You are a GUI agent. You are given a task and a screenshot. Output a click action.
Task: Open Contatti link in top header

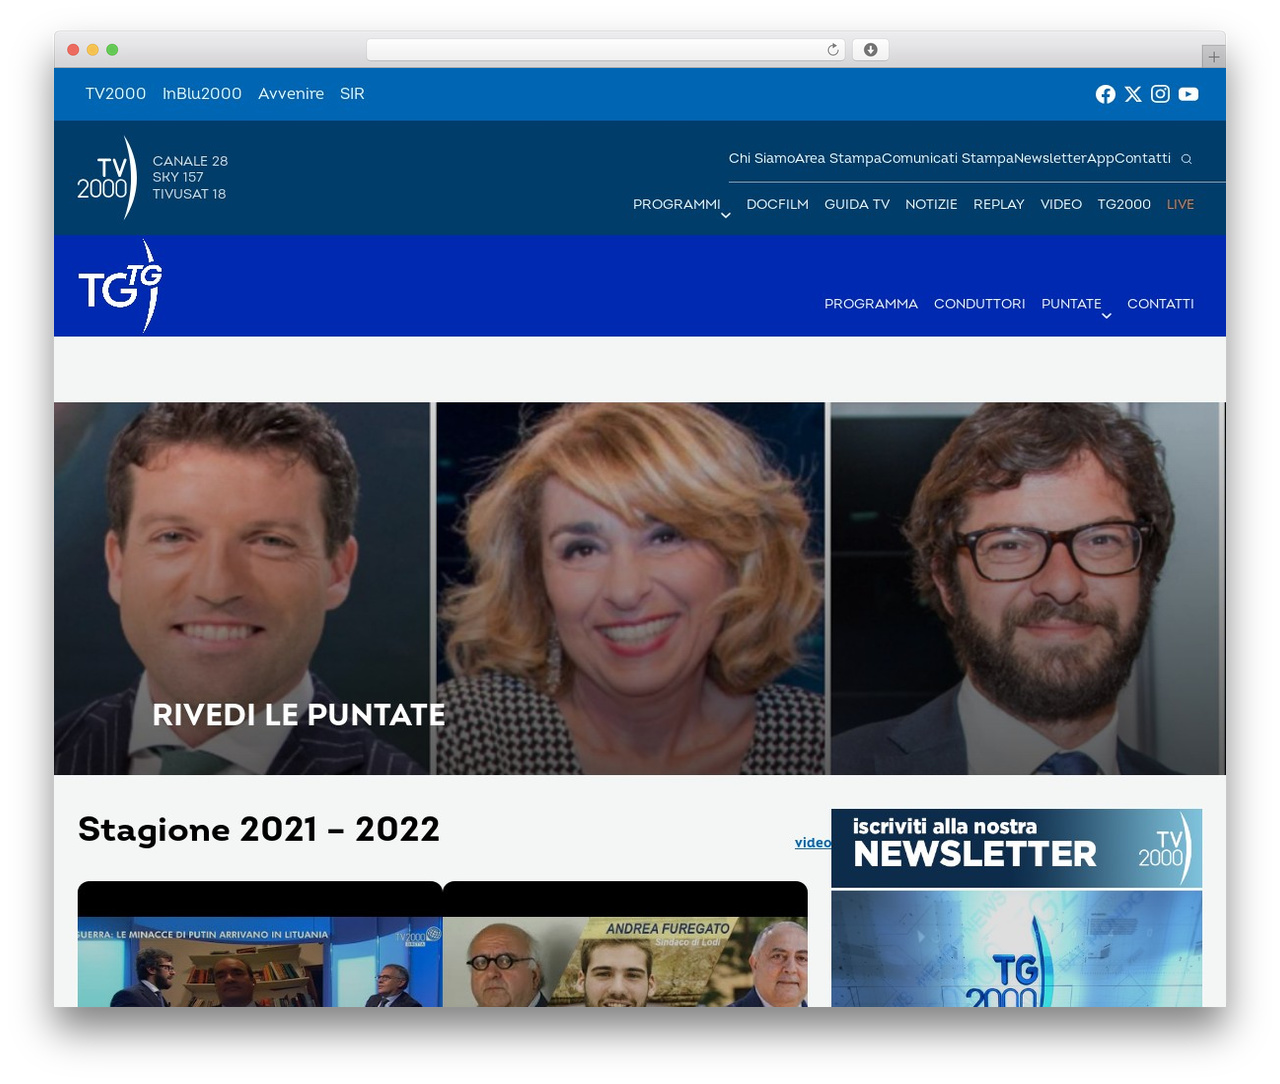tap(1143, 158)
